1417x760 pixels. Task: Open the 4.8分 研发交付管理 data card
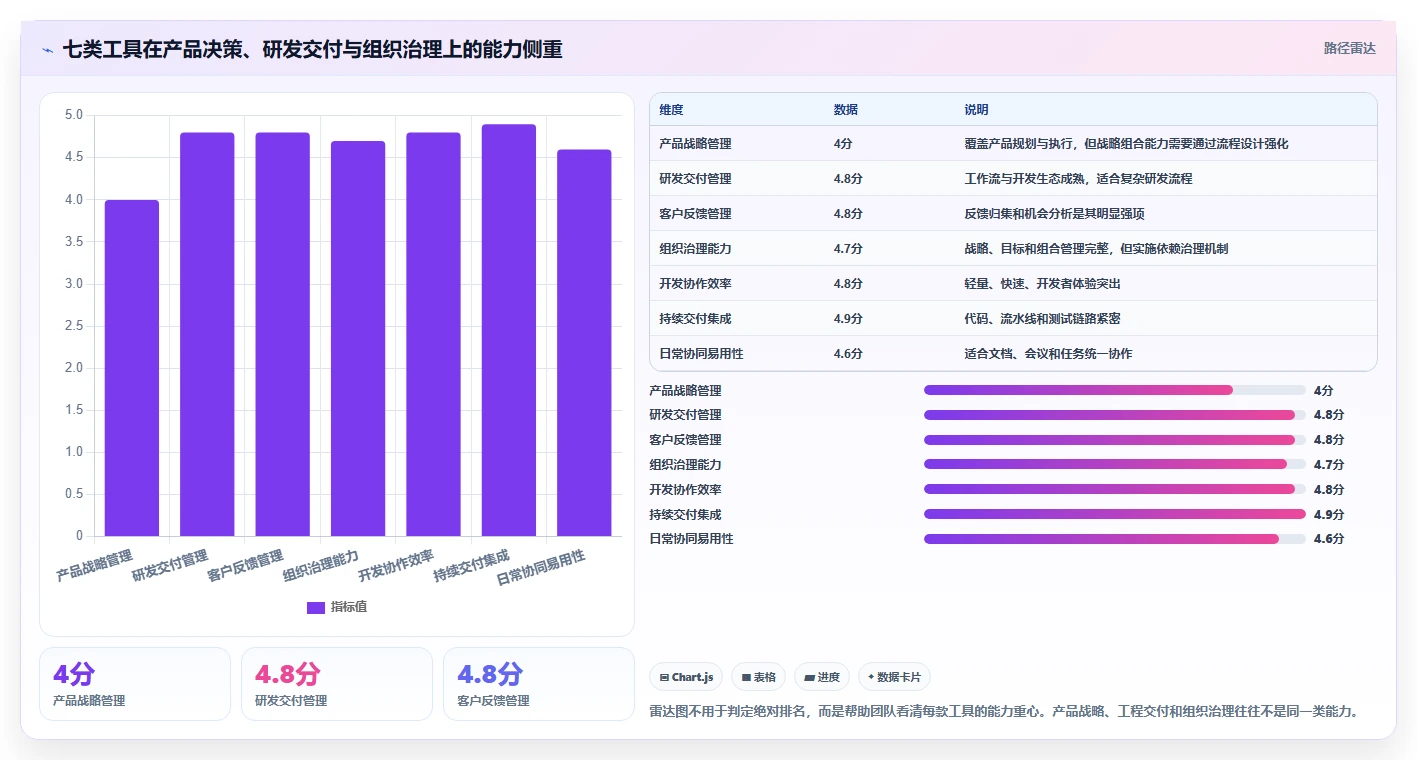(x=337, y=684)
